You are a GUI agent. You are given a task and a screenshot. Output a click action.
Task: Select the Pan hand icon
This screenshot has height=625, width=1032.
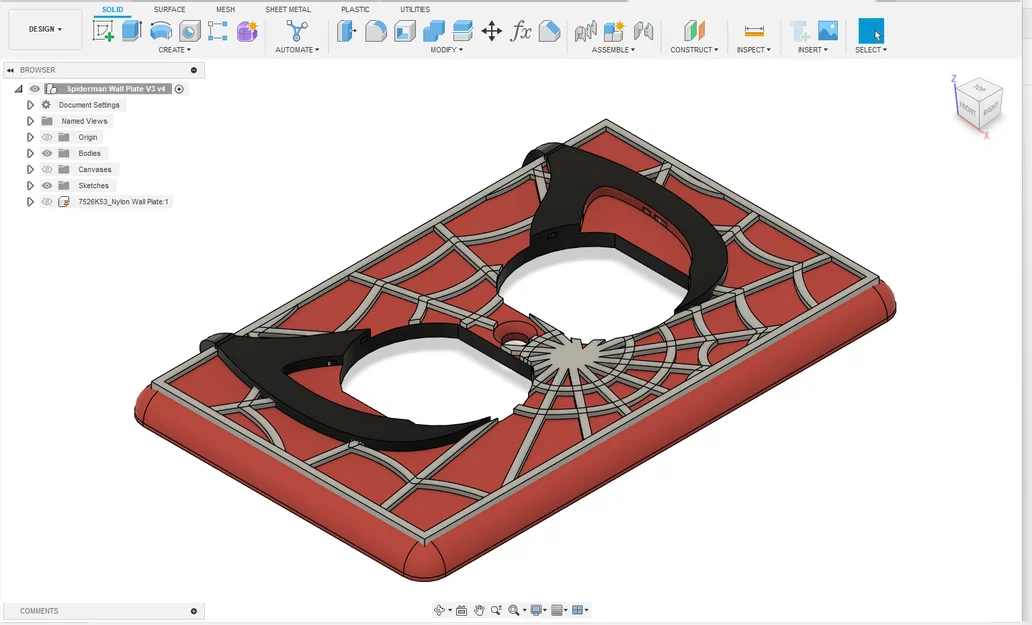pos(479,611)
